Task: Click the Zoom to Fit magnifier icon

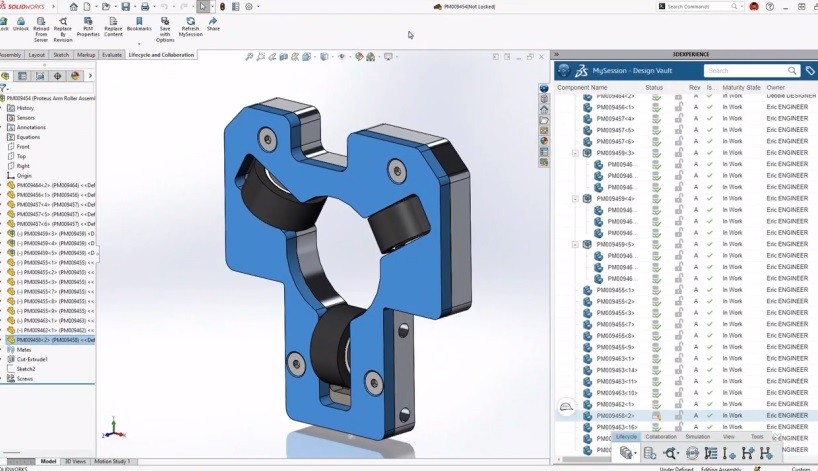Action: click(x=249, y=57)
